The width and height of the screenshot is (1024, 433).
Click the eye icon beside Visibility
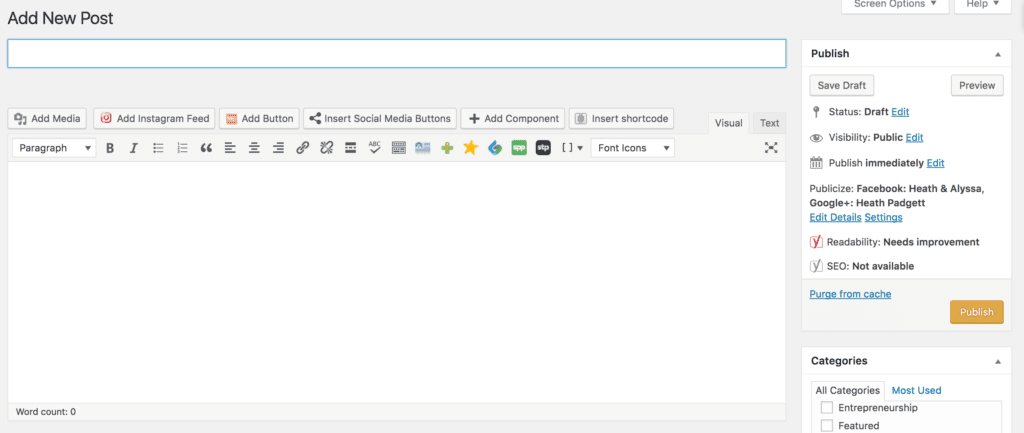click(x=816, y=138)
